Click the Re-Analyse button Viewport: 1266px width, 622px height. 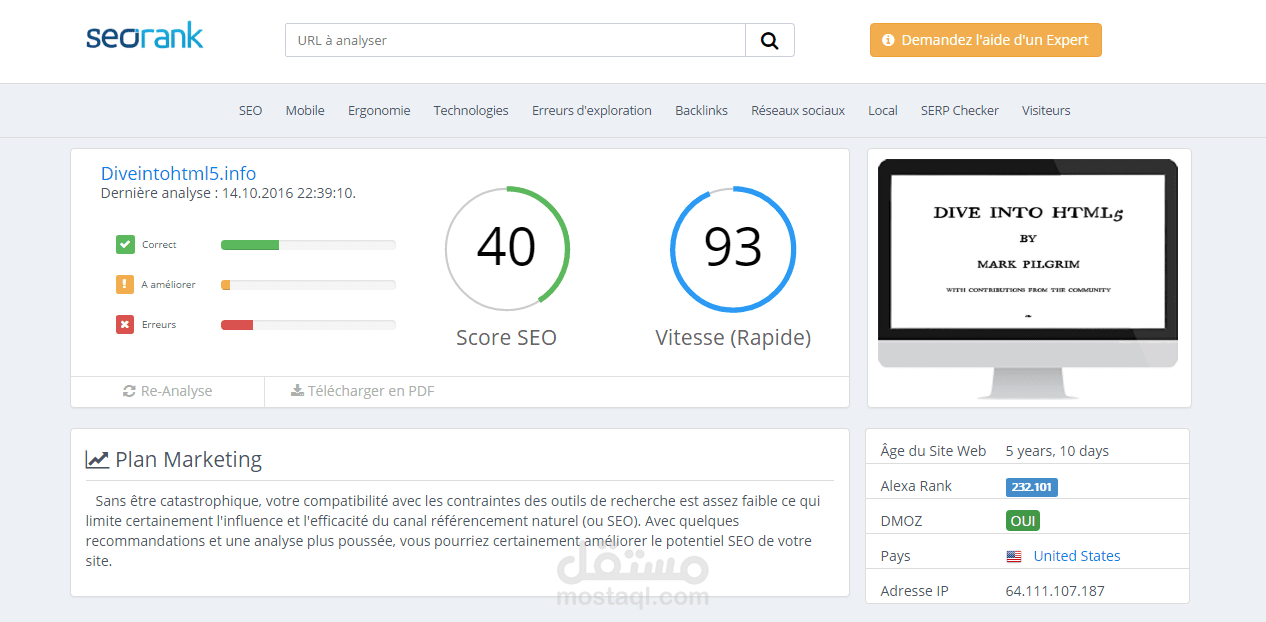point(167,391)
